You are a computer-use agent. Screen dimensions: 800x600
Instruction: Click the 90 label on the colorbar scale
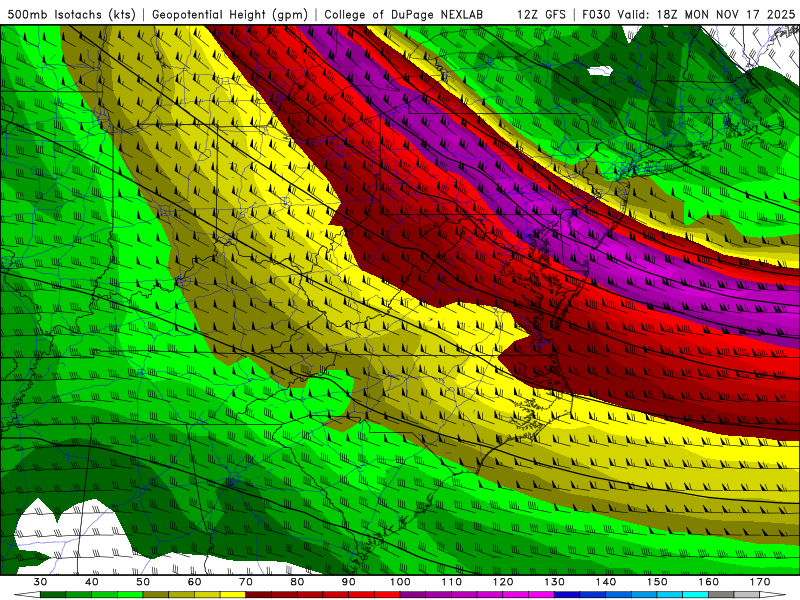[x=349, y=582]
